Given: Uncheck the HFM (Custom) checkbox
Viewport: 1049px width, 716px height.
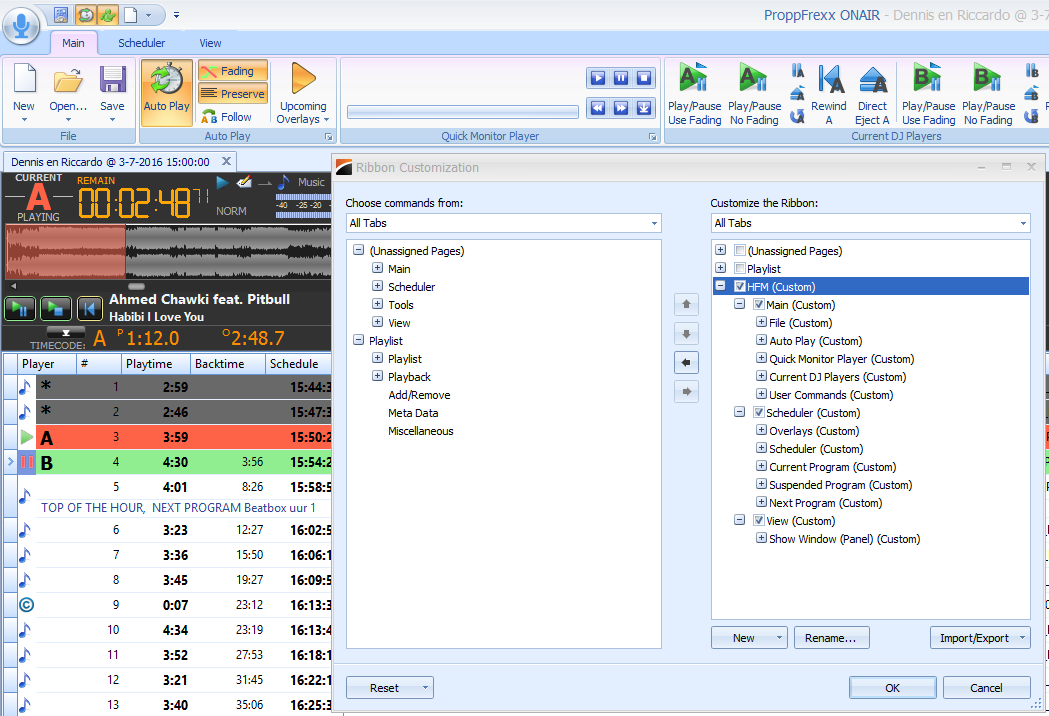Looking at the screenshot, I should point(739,287).
